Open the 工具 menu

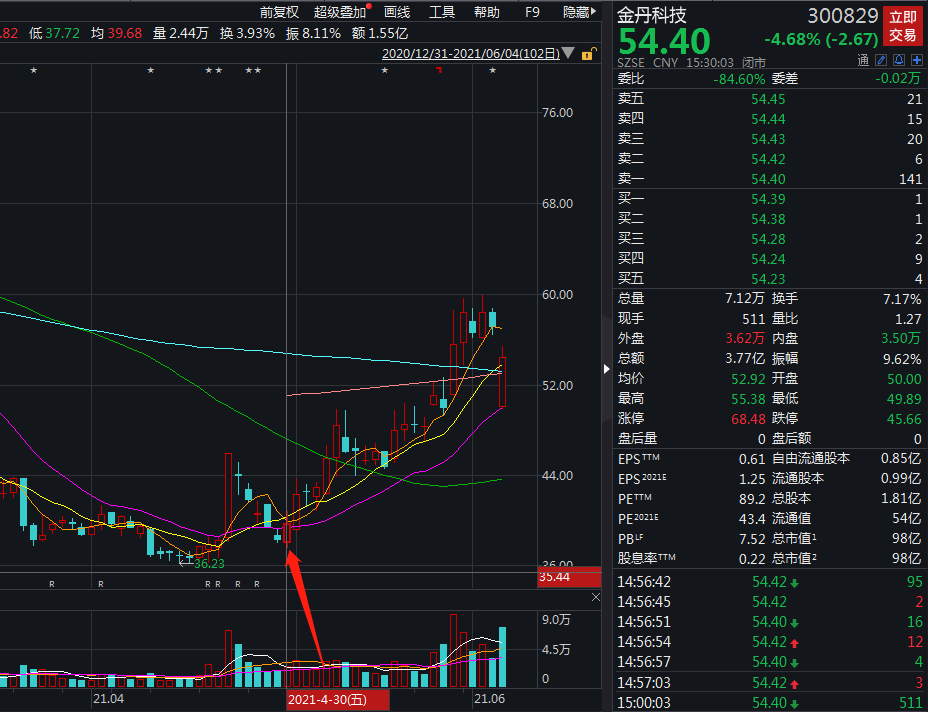pyautogui.click(x=442, y=11)
